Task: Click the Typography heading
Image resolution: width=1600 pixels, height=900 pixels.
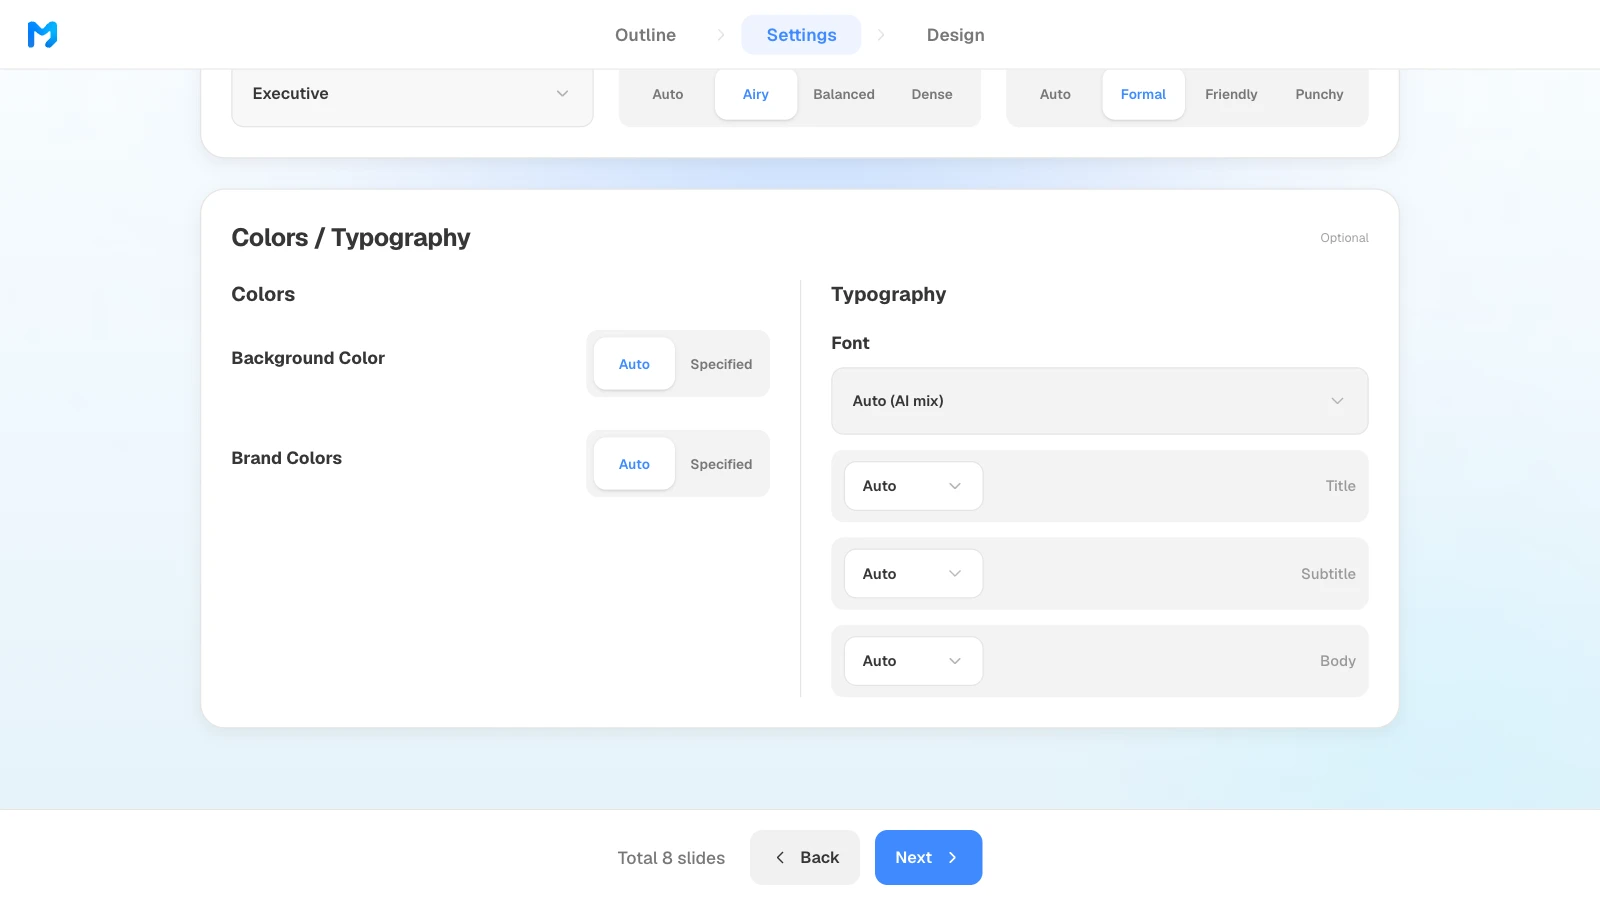Action: pos(888,294)
